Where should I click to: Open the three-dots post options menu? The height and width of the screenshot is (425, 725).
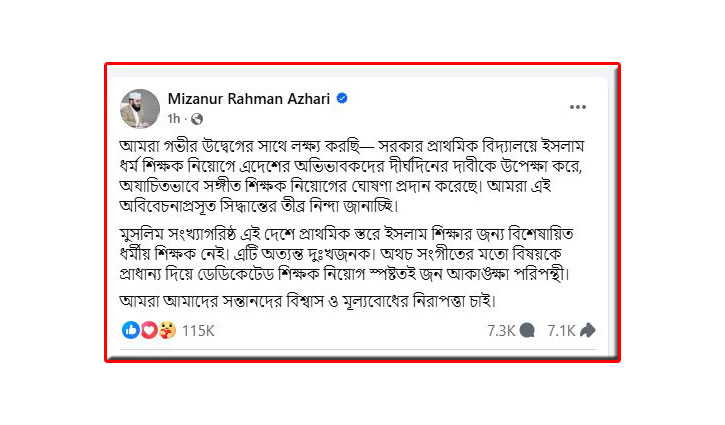click(x=578, y=106)
